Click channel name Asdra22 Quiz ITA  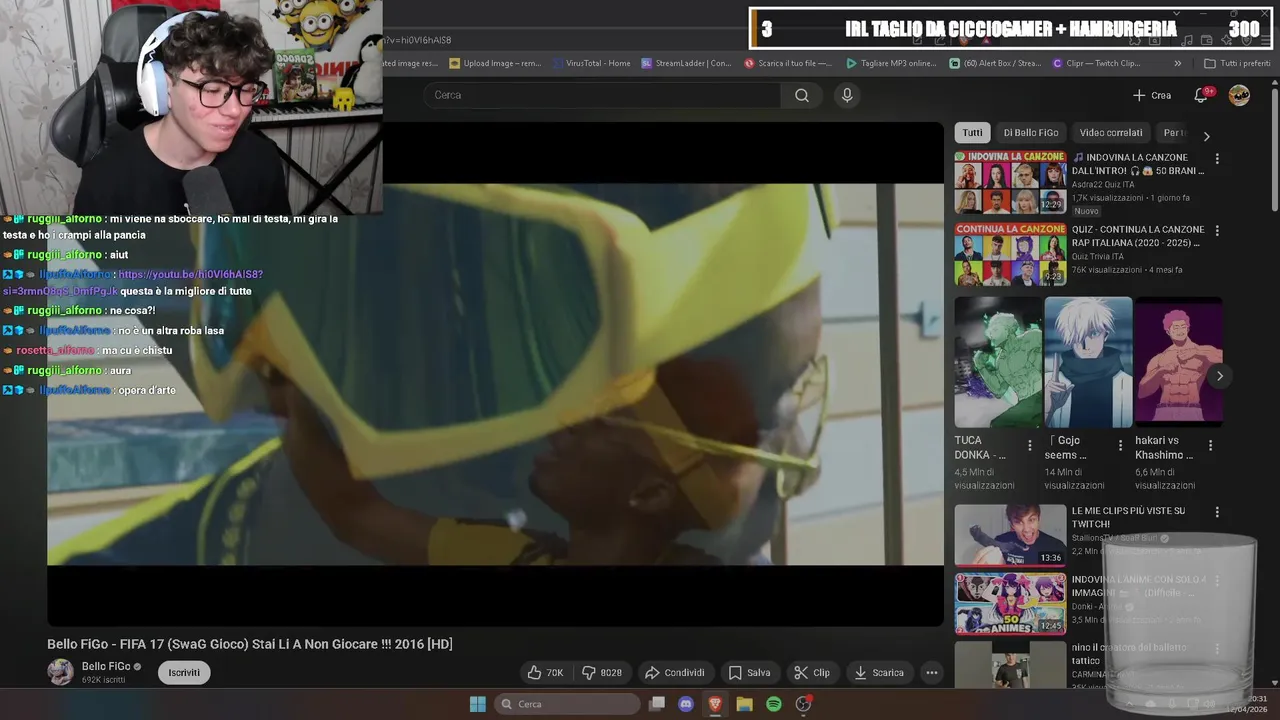click(1103, 184)
